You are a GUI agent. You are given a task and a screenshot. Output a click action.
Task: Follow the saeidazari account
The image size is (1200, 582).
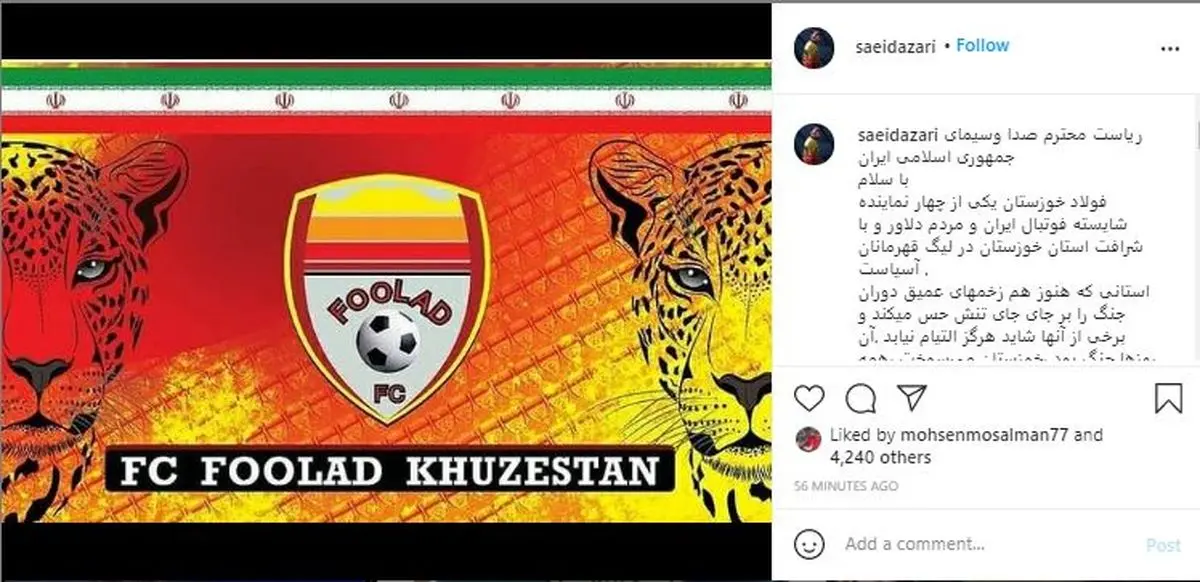[x=983, y=46]
